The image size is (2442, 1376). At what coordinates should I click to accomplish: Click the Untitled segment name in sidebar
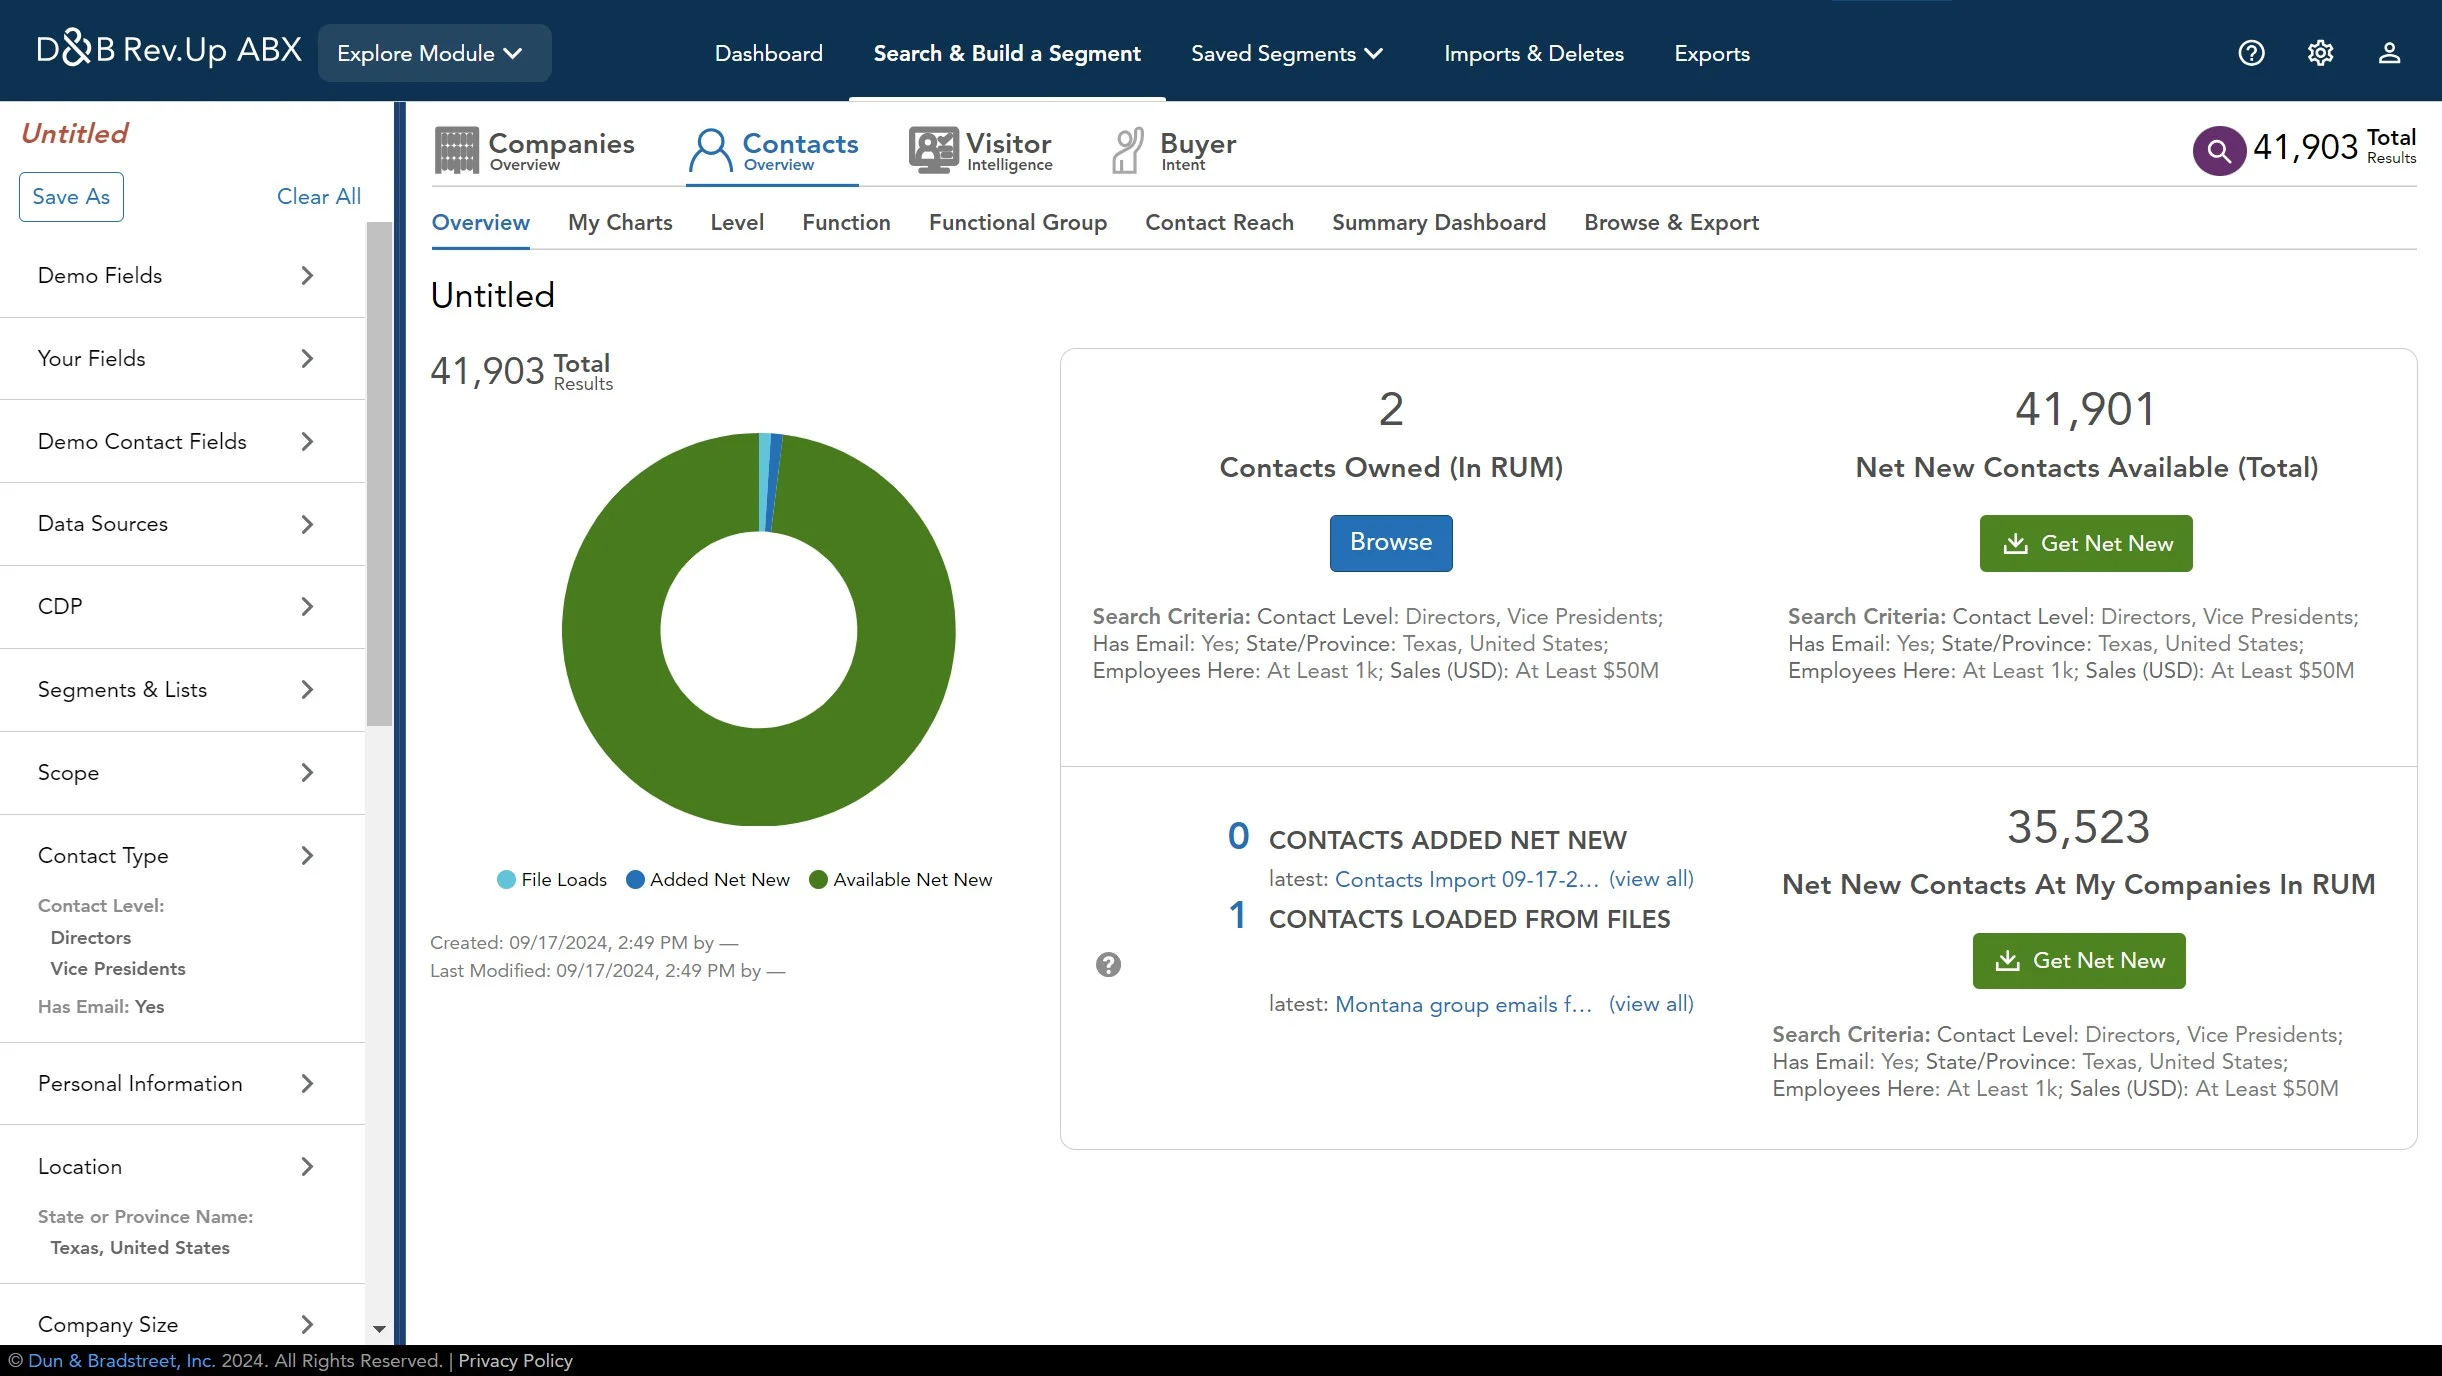coord(75,133)
